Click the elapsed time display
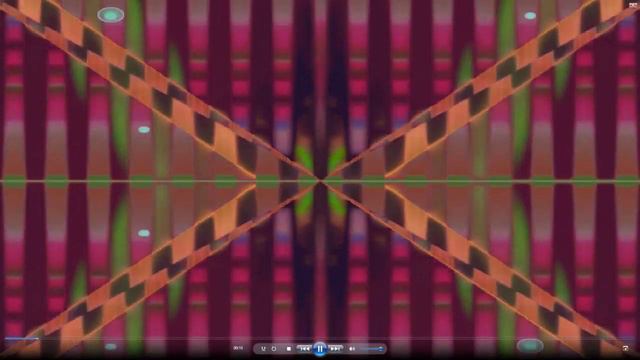Viewport: 640px width, 360px height. [x=238, y=348]
